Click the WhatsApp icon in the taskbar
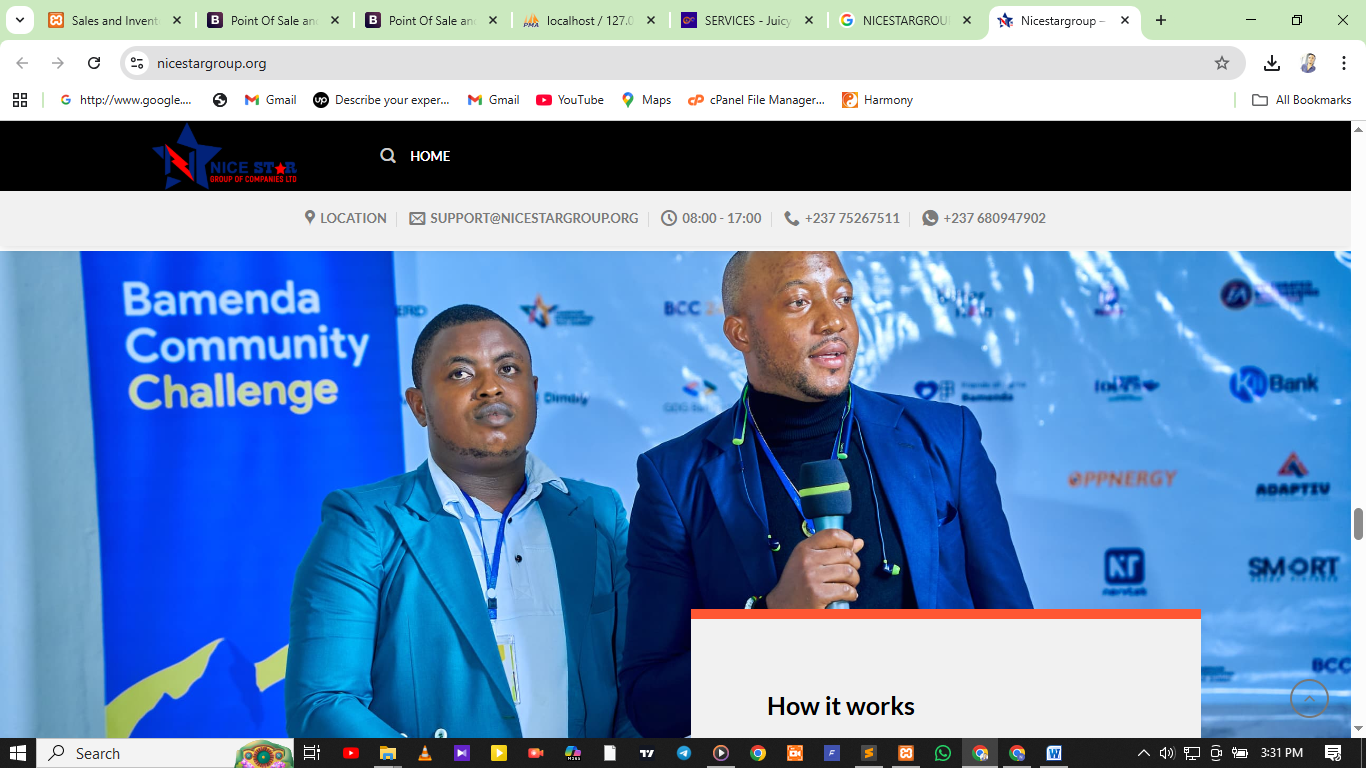 click(x=943, y=753)
